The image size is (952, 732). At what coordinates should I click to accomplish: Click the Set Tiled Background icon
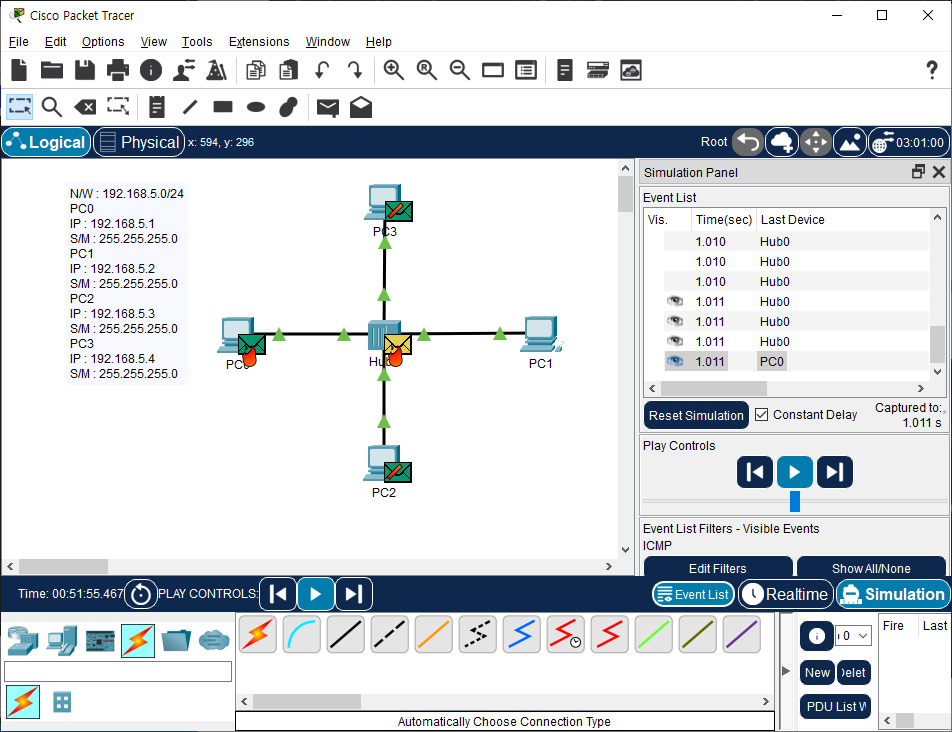click(849, 143)
